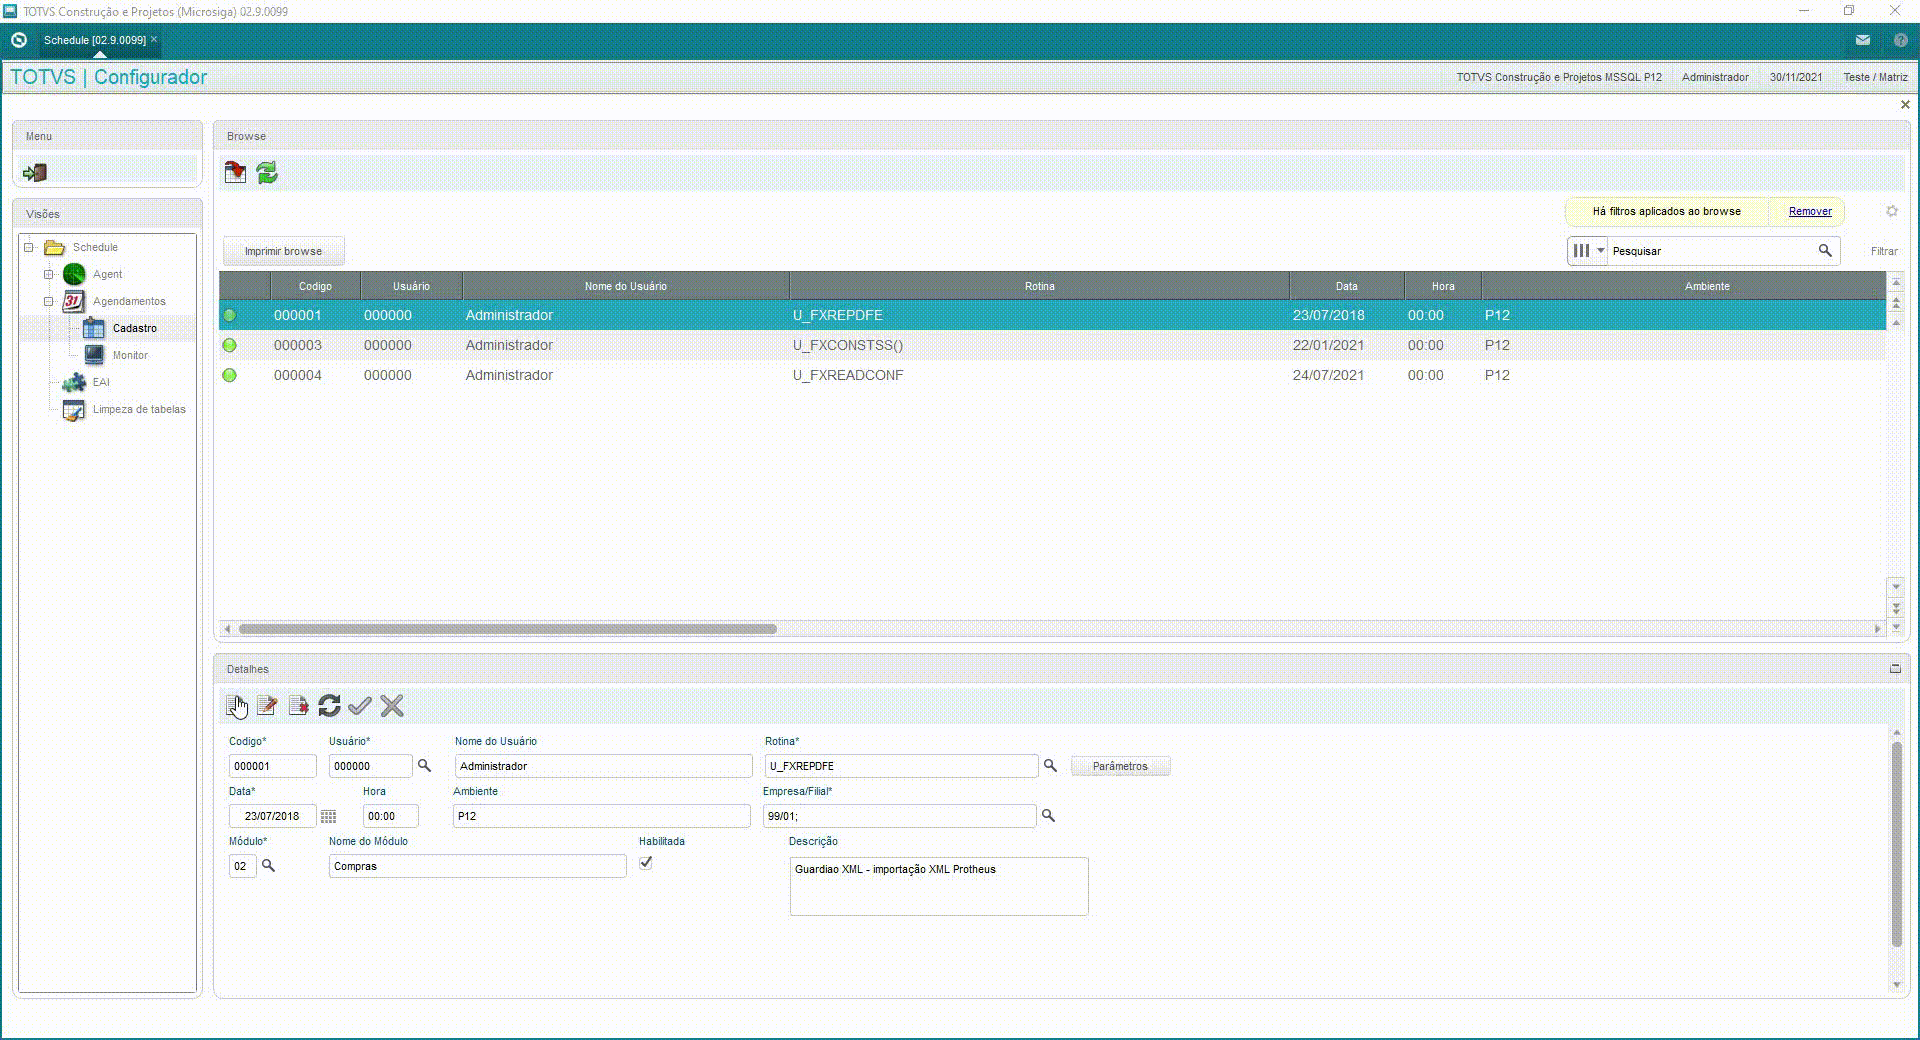The height and width of the screenshot is (1040, 1920).
Task: Click green status indicator of row 000004
Action: pyautogui.click(x=230, y=375)
